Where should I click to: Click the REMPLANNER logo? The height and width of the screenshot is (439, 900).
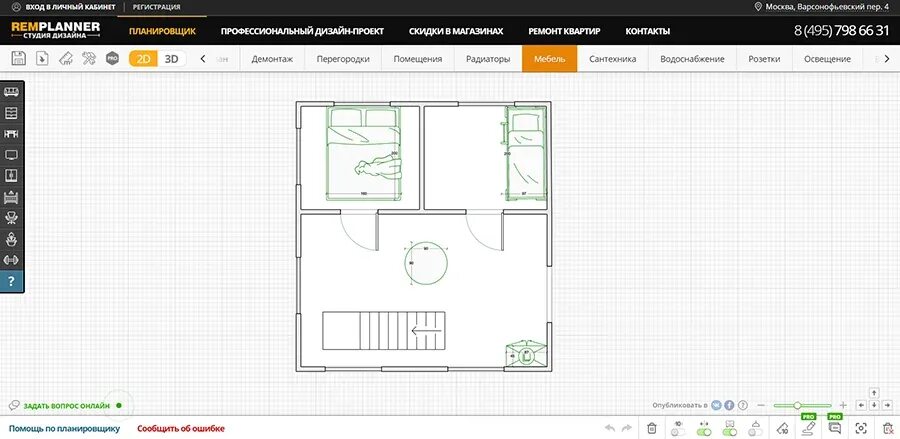pos(56,30)
